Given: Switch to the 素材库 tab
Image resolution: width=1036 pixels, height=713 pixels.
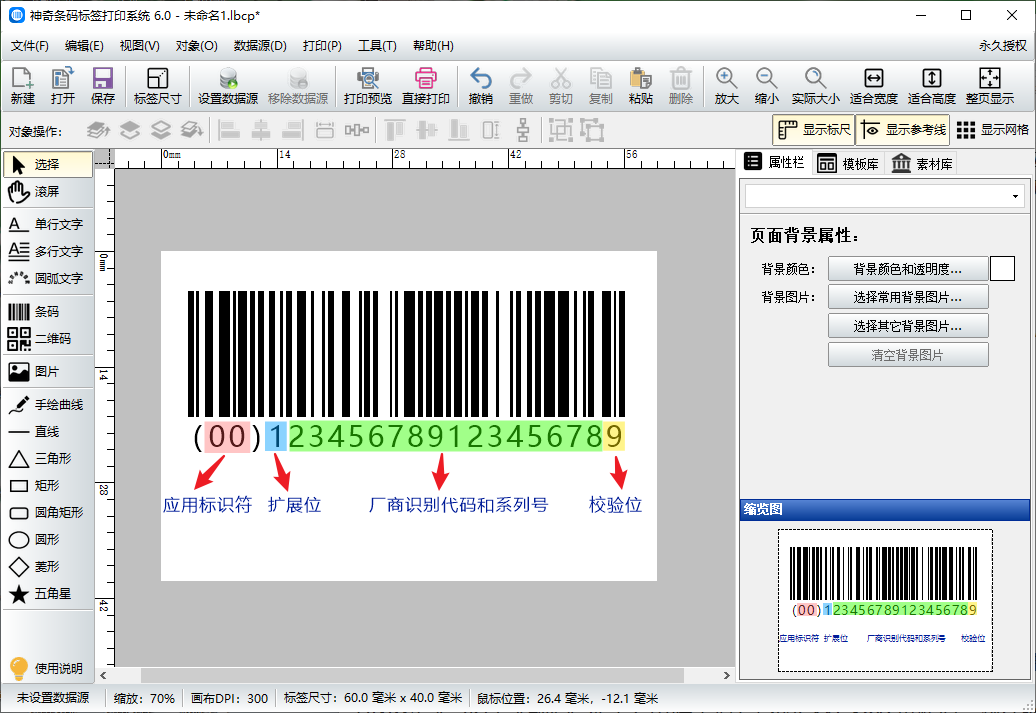Looking at the screenshot, I should point(921,164).
